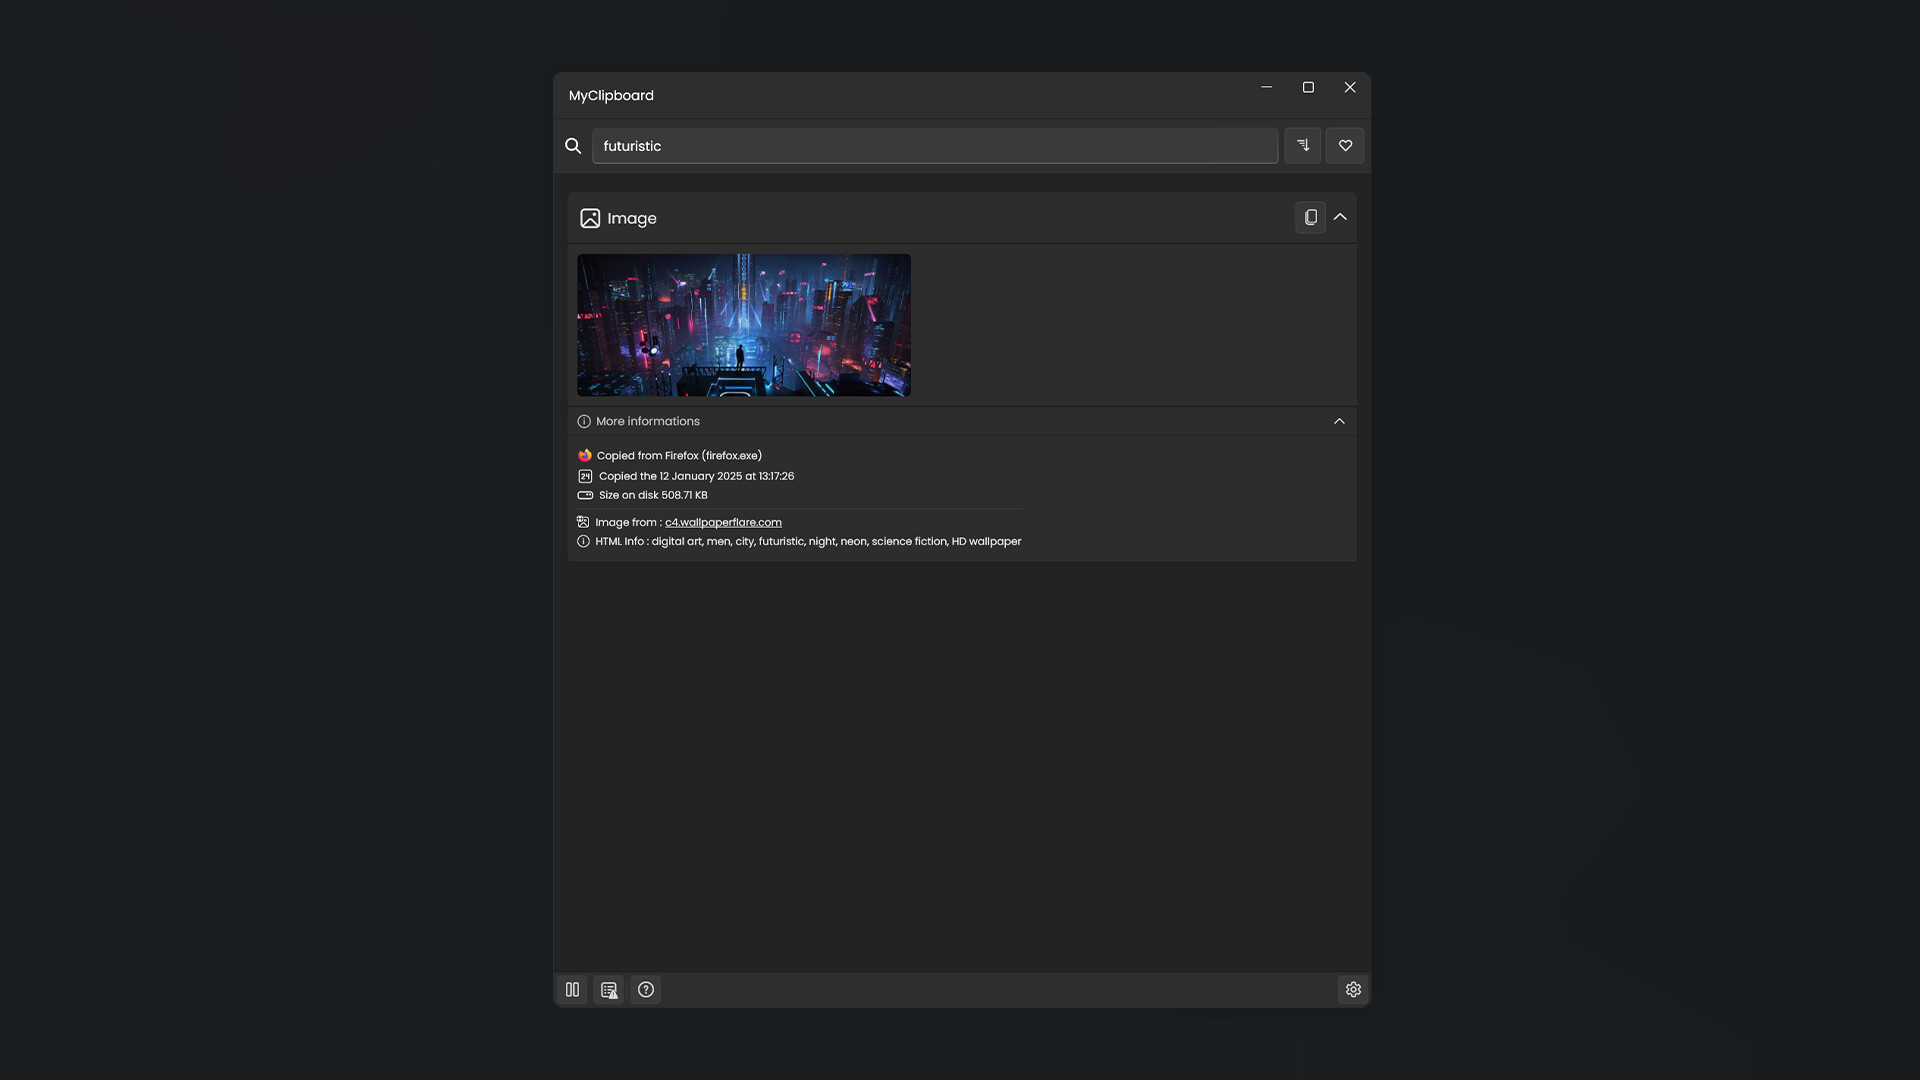1920x1080 pixels.
Task: Open the c4.wallpaperflare.com link
Action: pyautogui.click(x=722, y=521)
